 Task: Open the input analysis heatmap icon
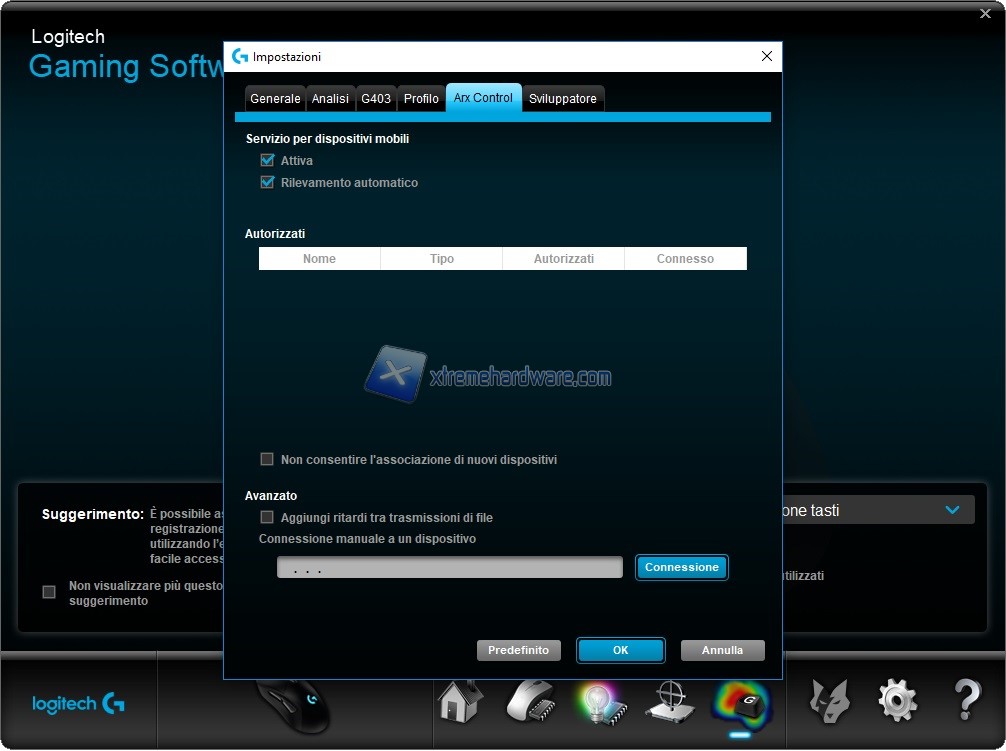[741, 700]
